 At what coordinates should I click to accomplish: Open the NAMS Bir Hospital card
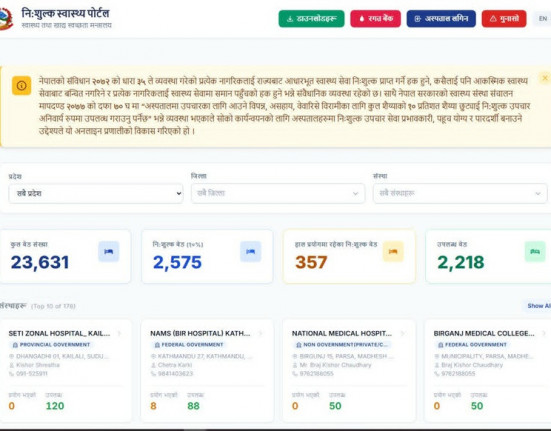[x=207, y=371]
